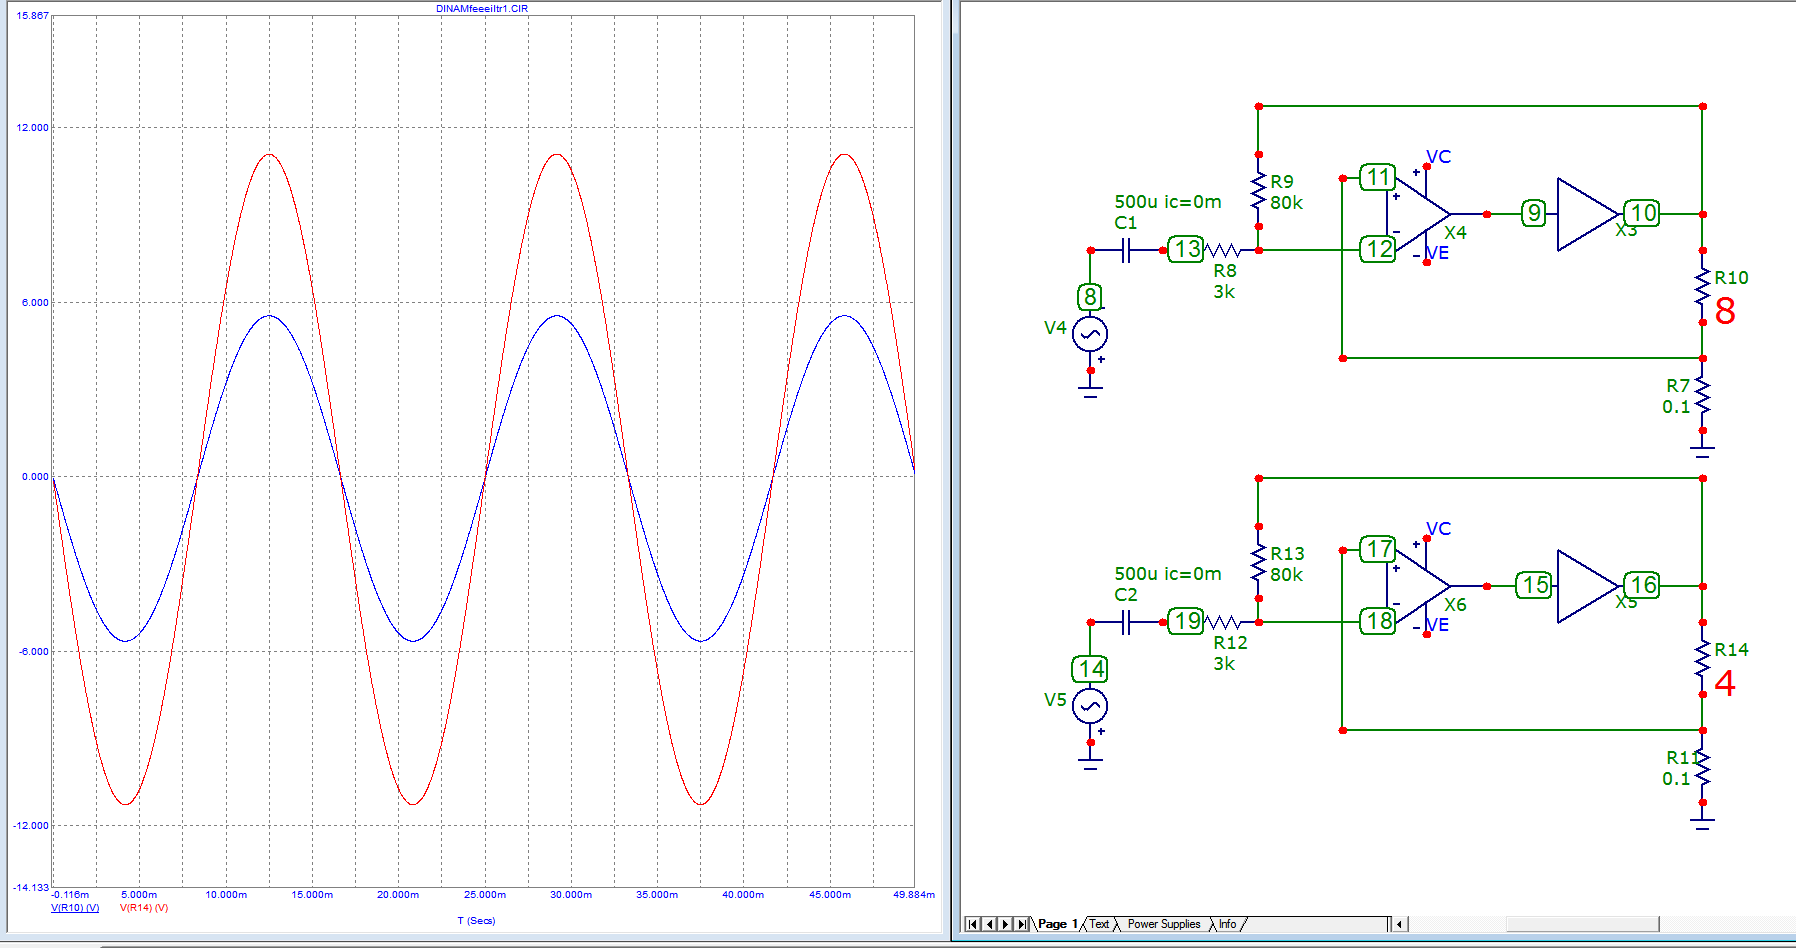Screen dimensions: 1796x948
Task: Click red value 8 beside R10
Action: coord(1725,312)
